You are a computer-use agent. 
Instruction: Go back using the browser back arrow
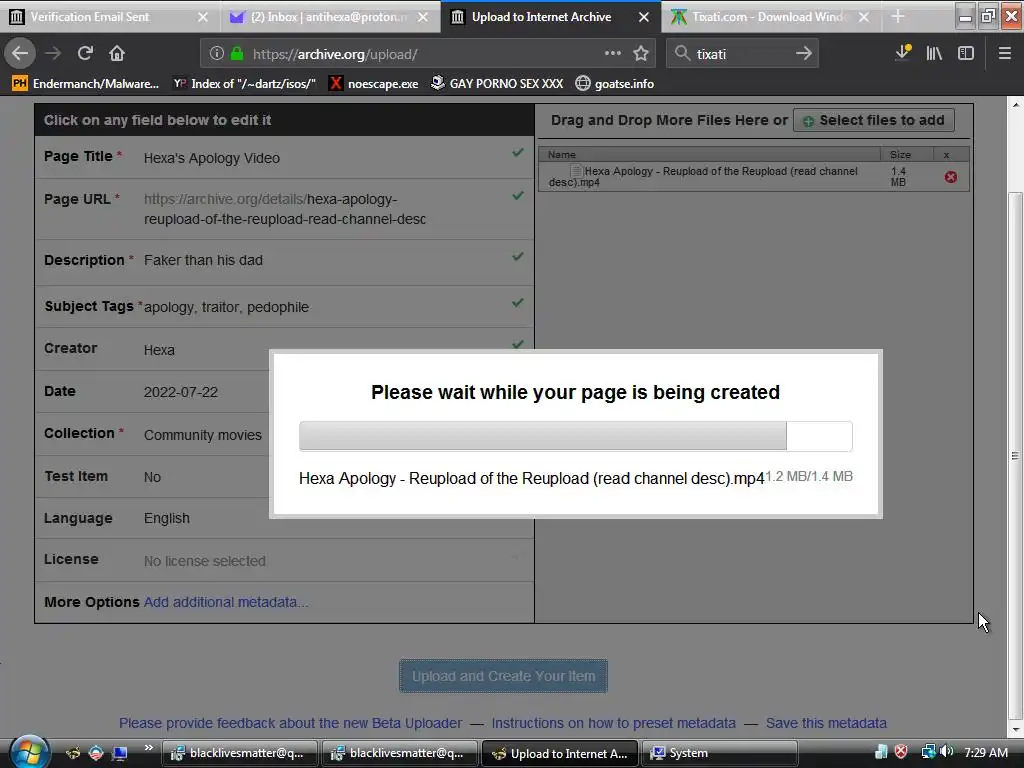tap(20, 54)
